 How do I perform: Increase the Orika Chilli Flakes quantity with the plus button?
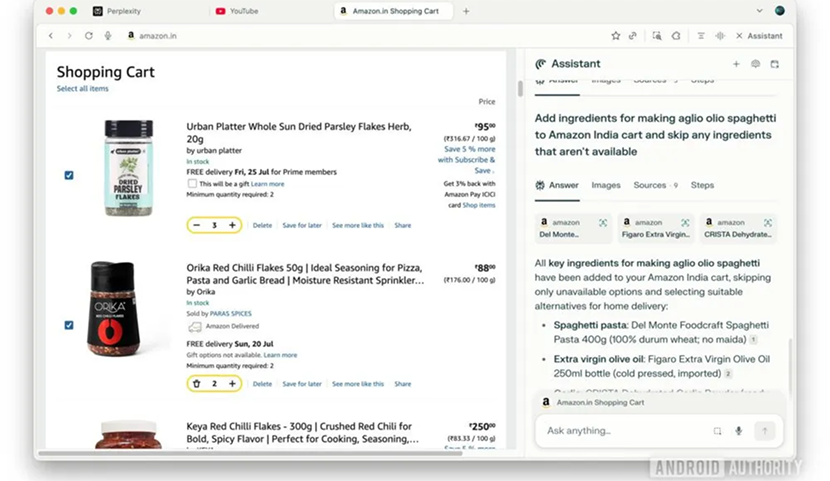(232, 384)
